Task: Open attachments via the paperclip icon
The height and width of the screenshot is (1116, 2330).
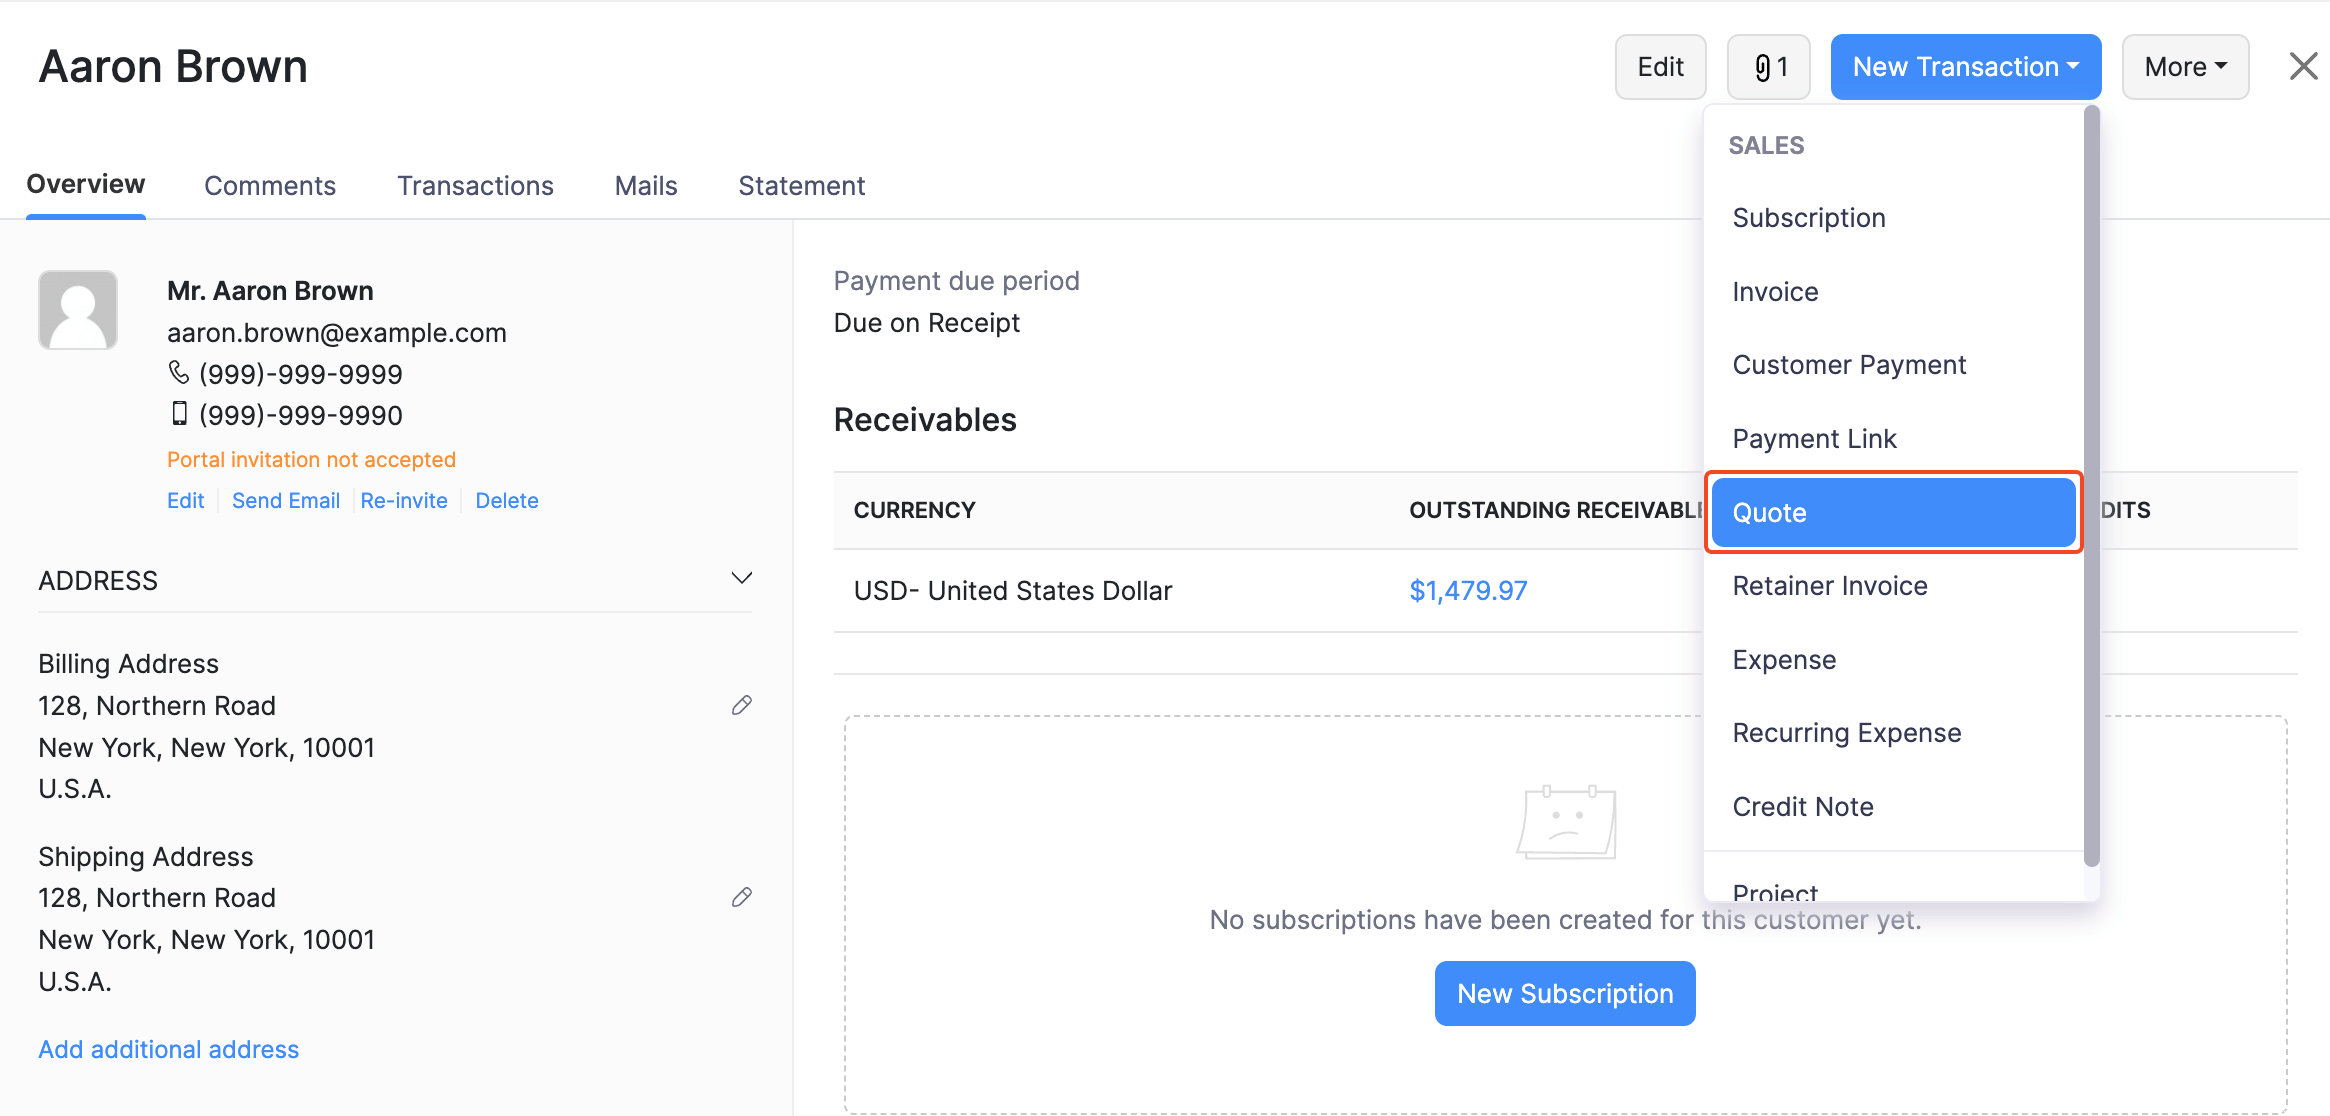Action: 1767,66
